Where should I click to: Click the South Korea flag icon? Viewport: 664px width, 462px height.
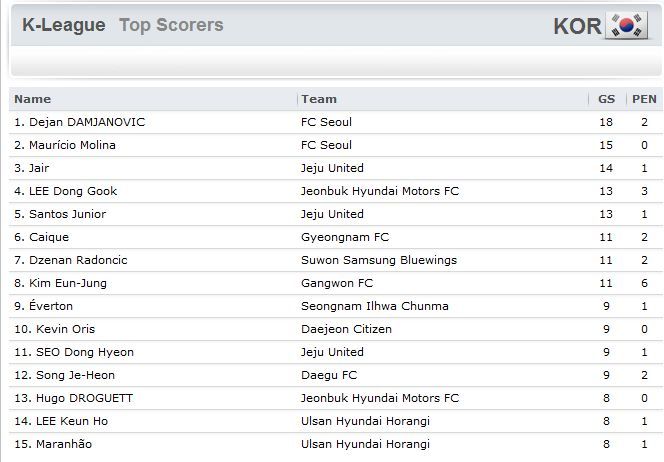tap(627, 25)
